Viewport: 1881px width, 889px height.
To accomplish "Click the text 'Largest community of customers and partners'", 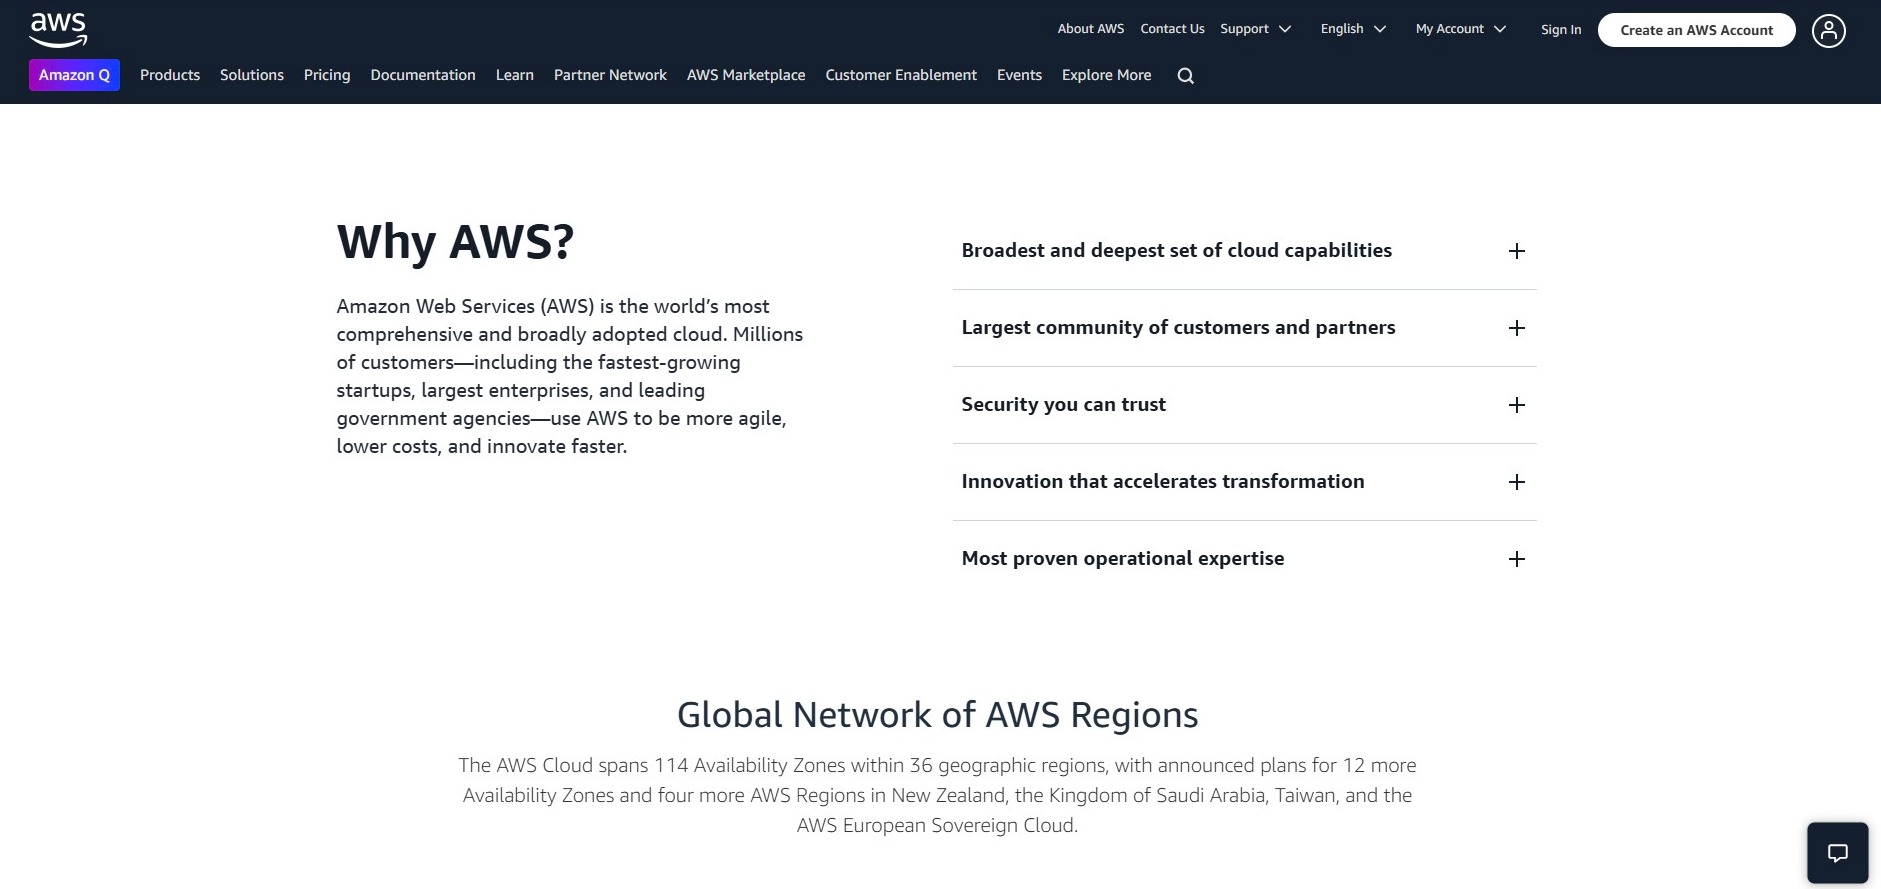I will [x=1178, y=327].
